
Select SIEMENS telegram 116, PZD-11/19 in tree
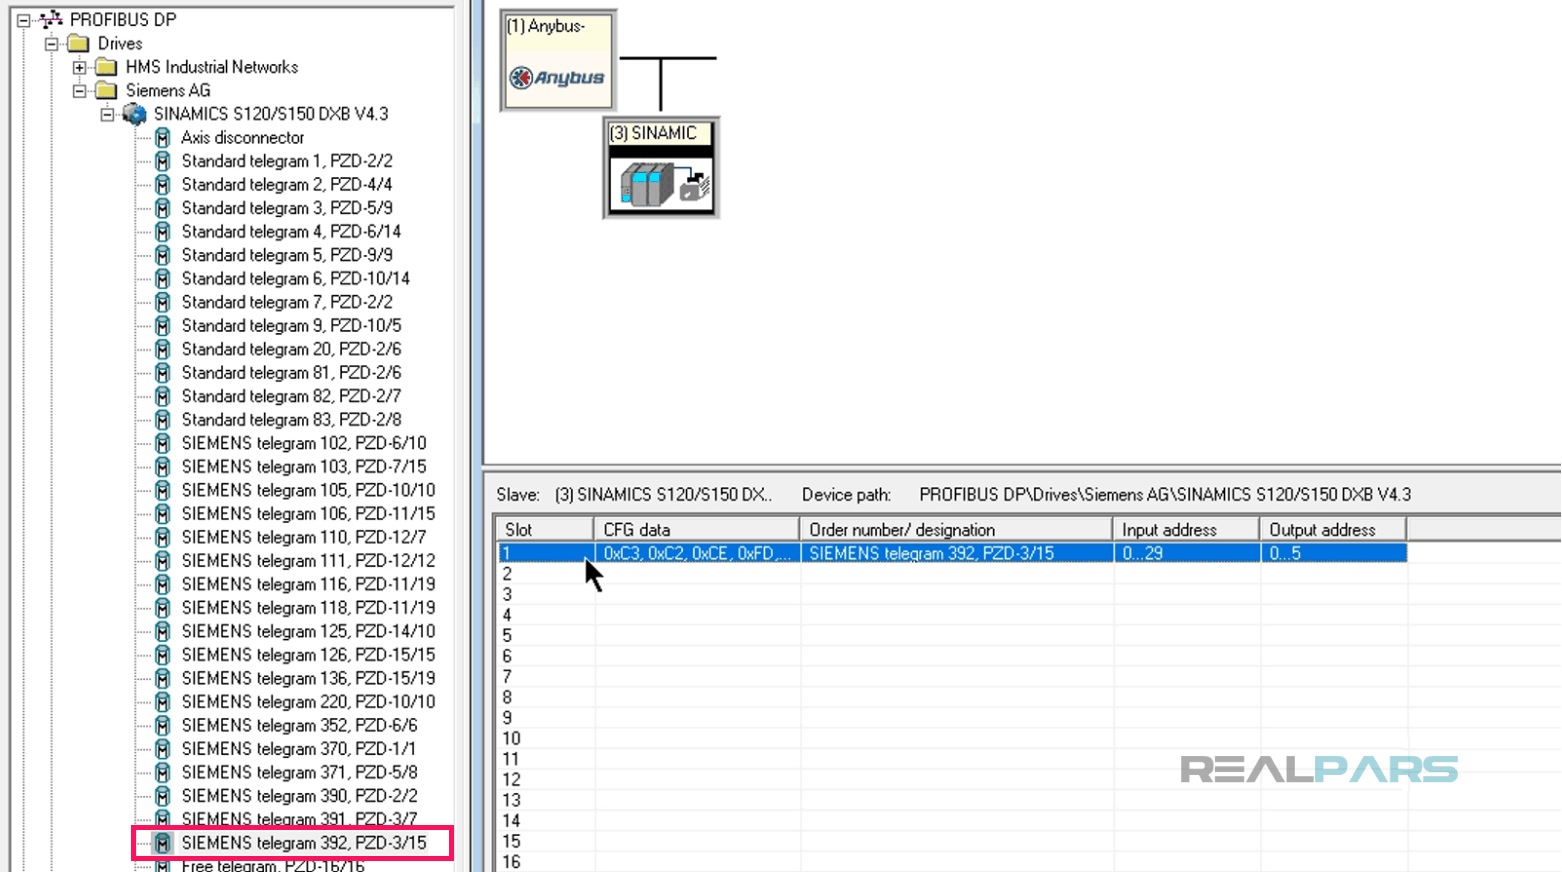pos(308,584)
